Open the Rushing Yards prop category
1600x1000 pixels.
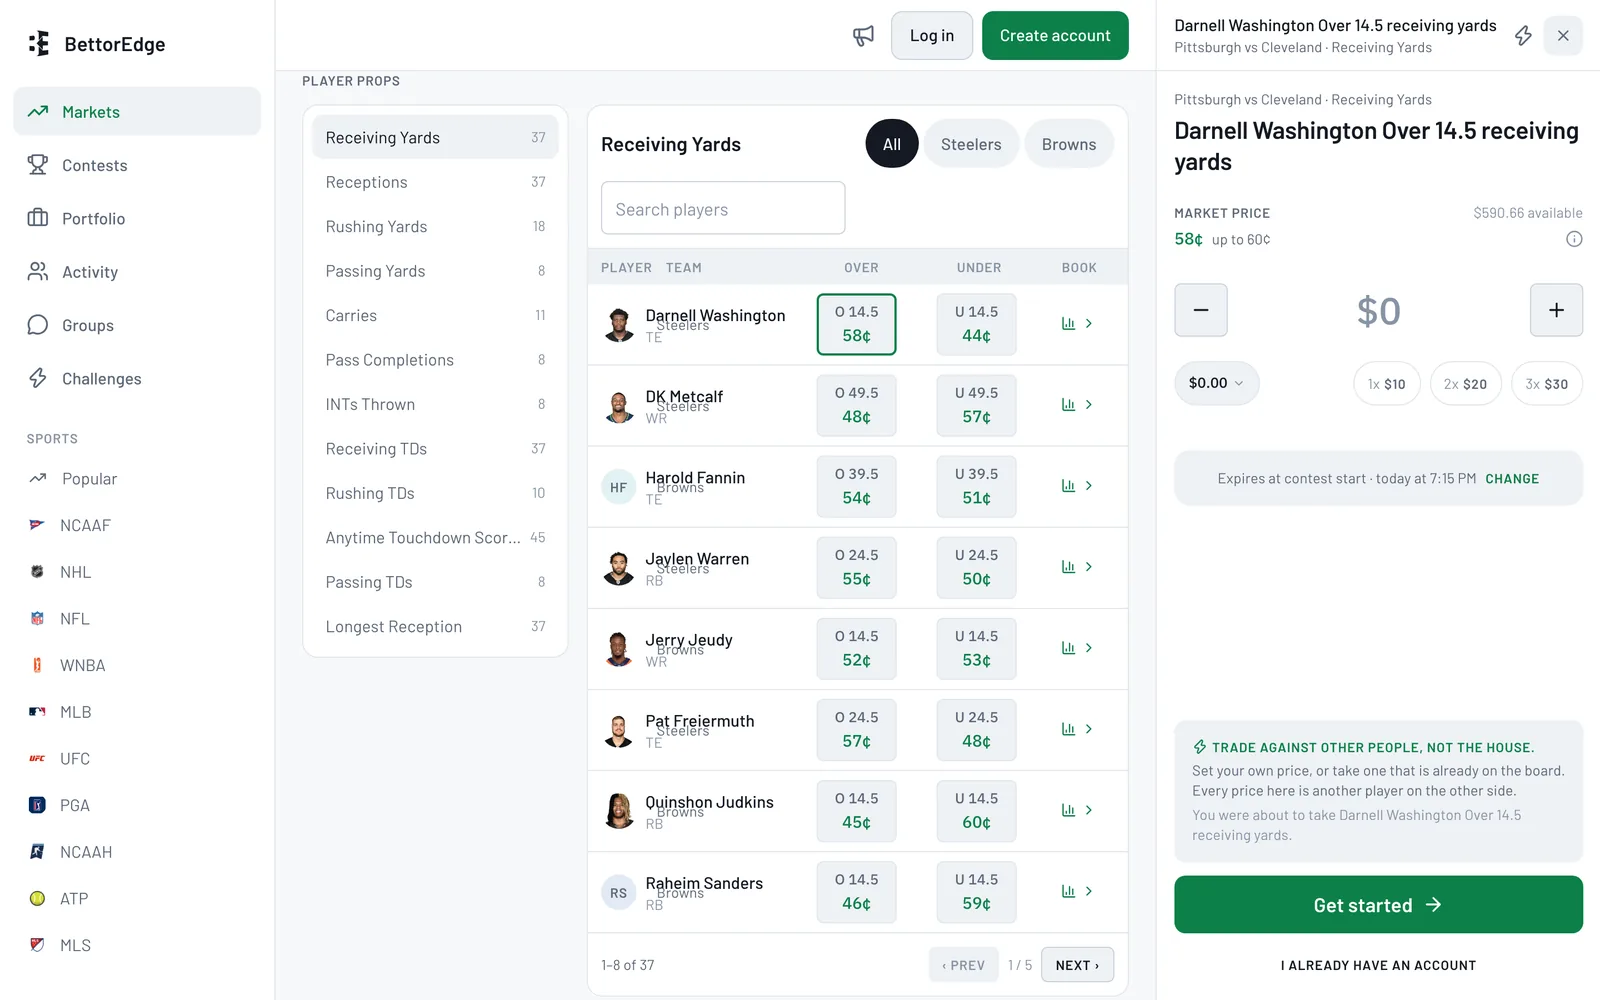click(435, 227)
